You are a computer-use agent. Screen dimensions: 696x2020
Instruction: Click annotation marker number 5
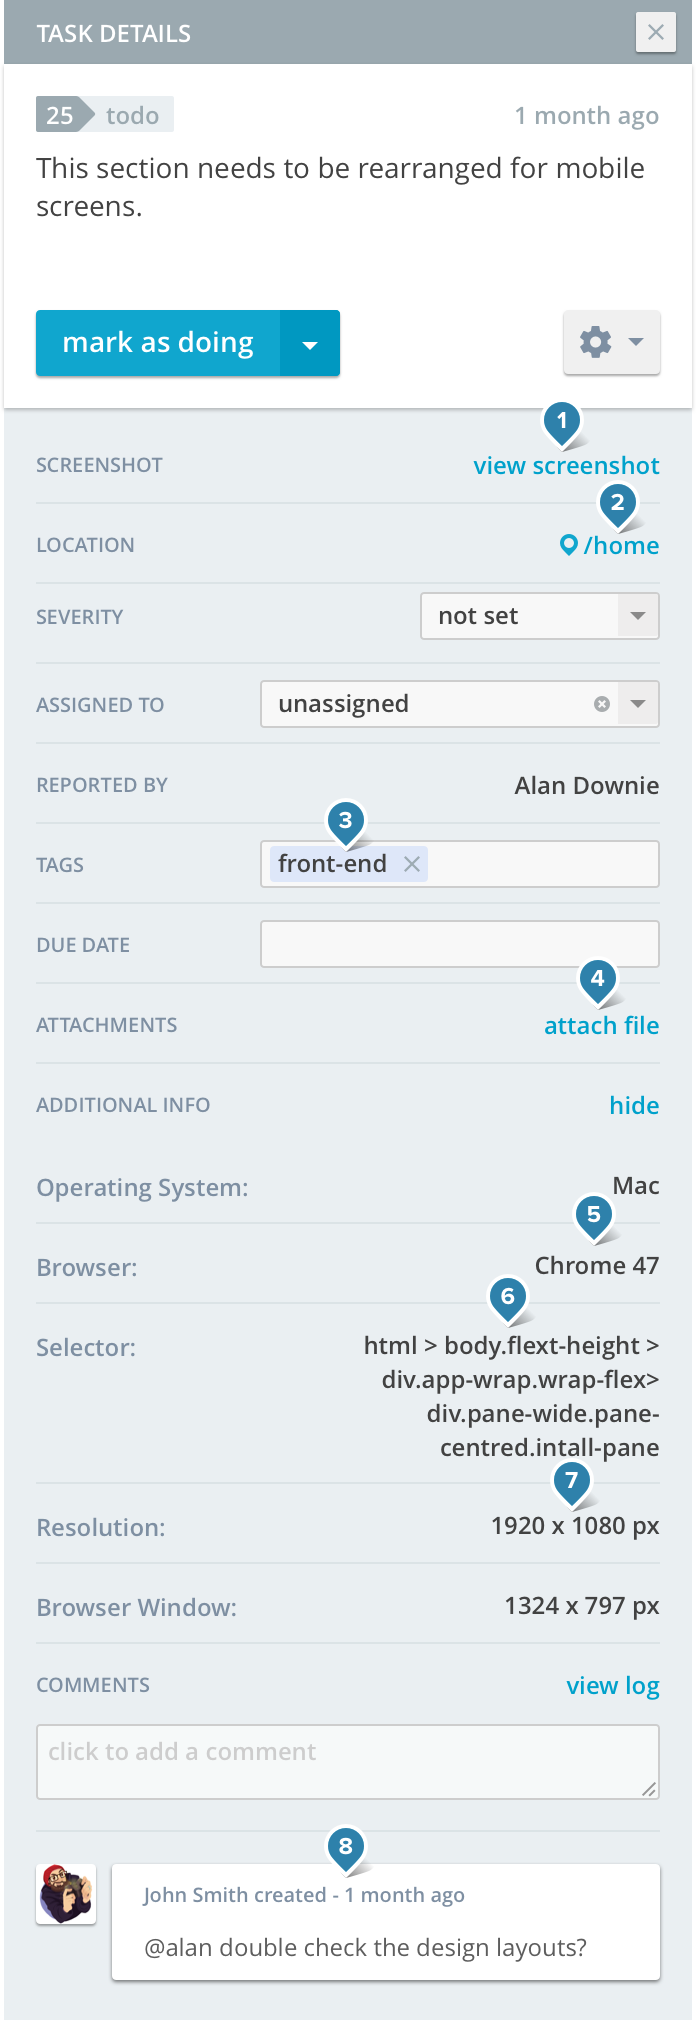[594, 1216]
